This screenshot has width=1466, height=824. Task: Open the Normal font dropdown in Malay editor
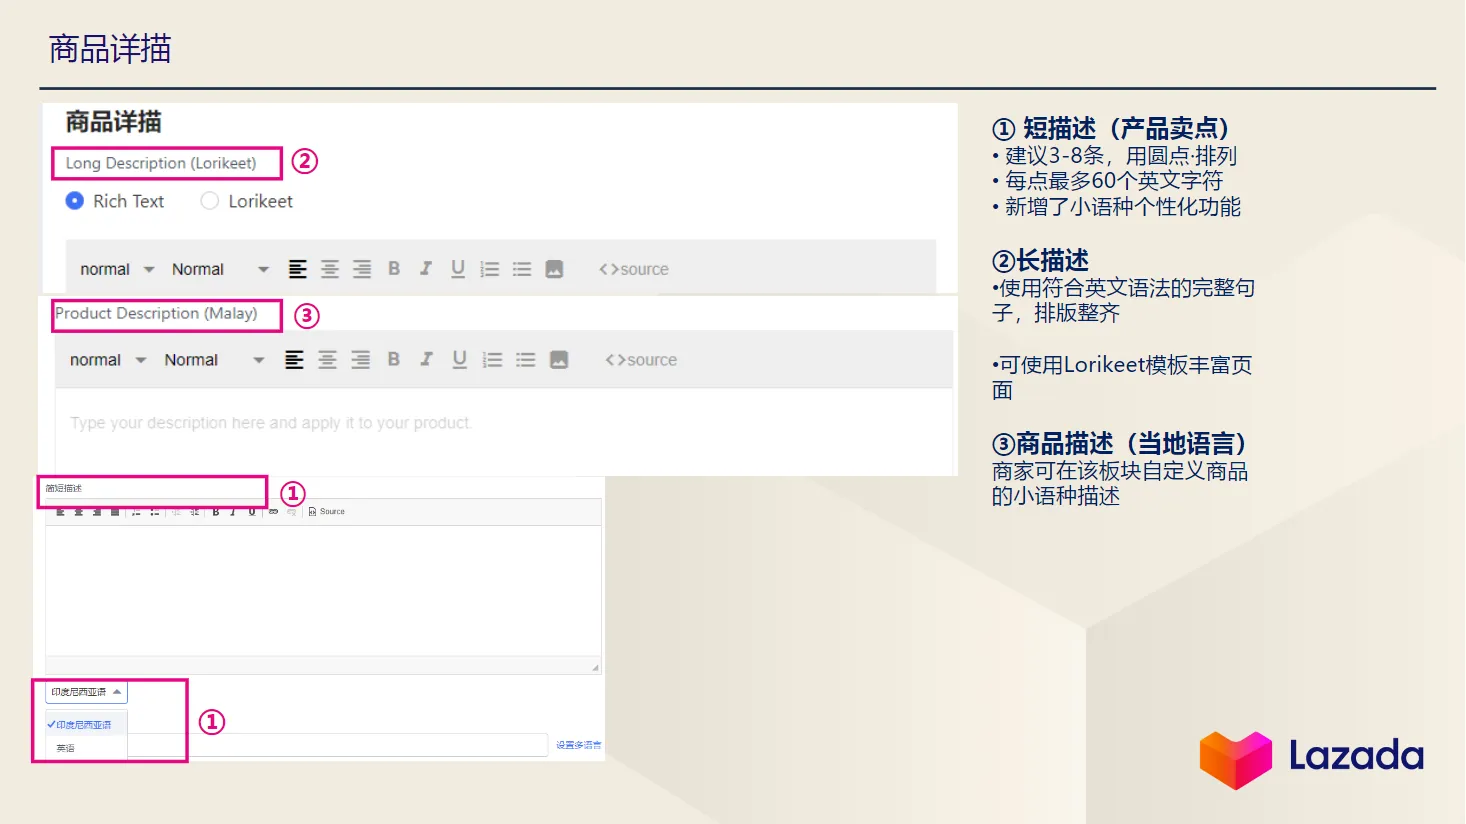point(211,359)
